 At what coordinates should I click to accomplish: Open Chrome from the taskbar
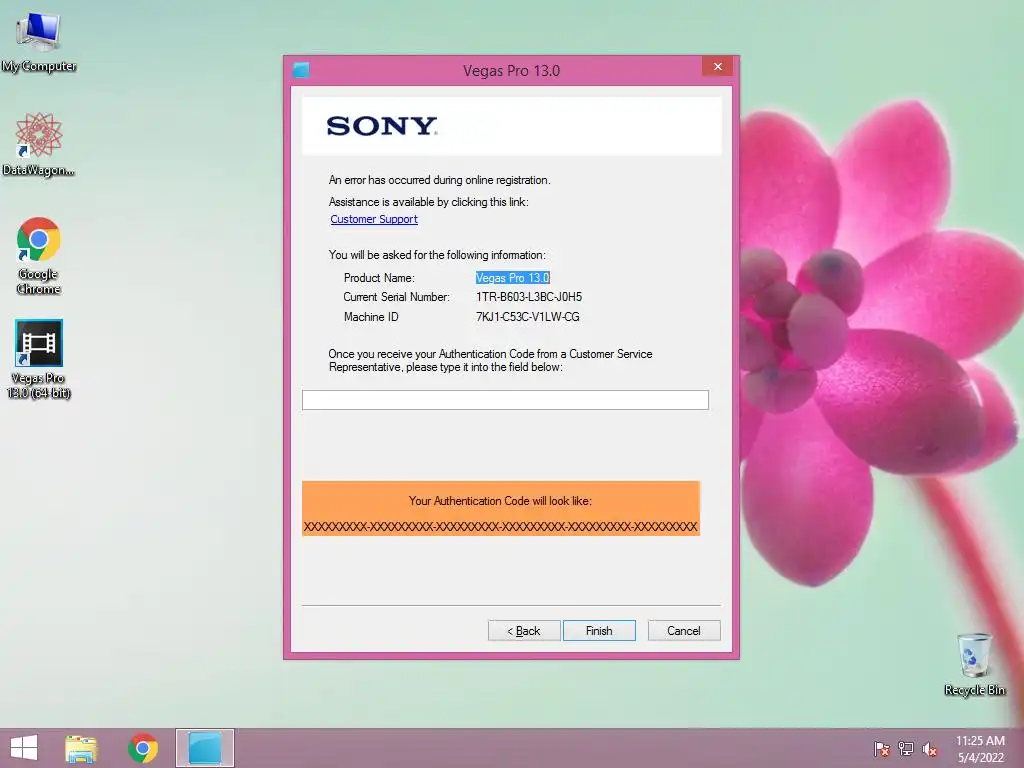coord(143,748)
